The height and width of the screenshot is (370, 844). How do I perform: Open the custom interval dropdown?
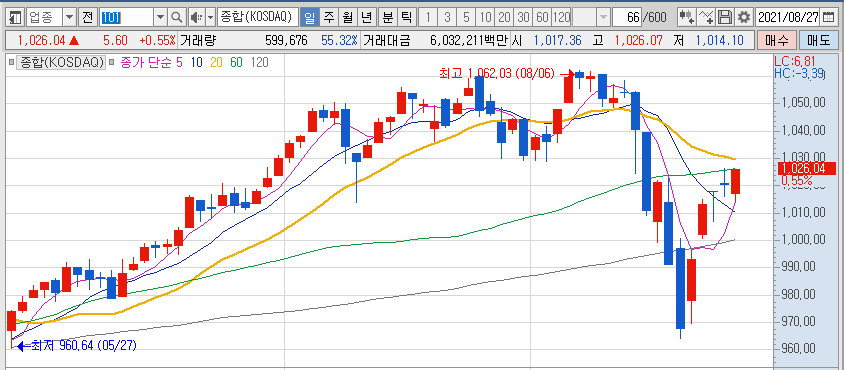[x=603, y=18]
